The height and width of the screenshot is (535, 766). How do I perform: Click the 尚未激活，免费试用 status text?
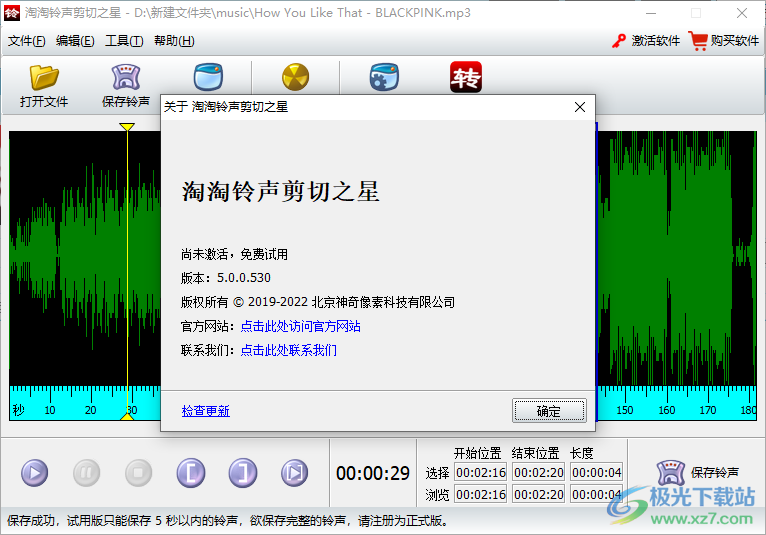[234, 254]
